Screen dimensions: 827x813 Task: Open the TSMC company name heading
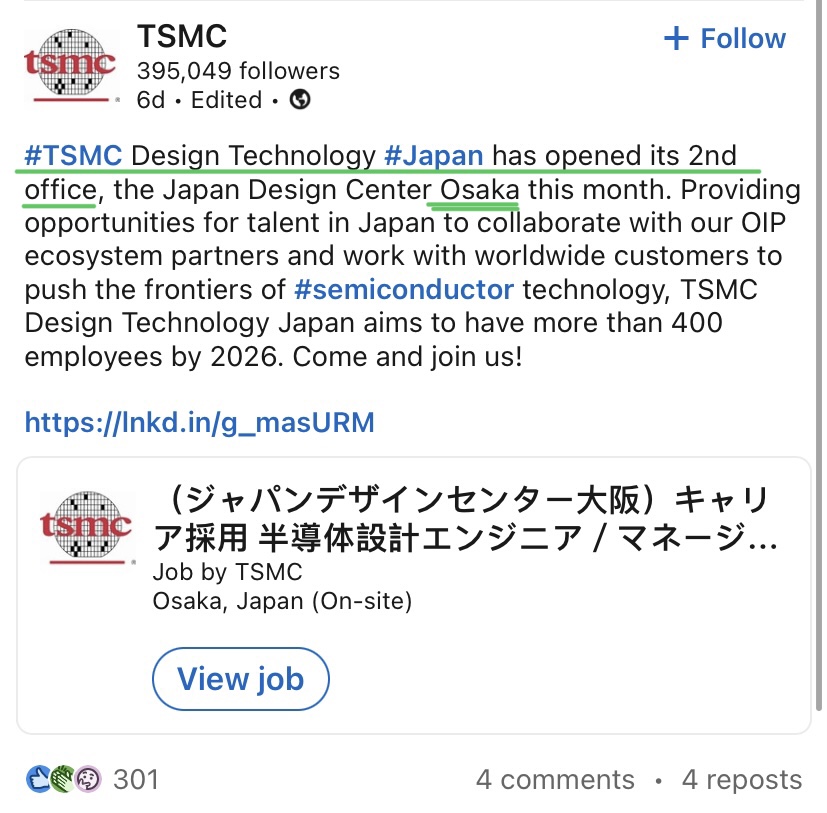pos(182,36)
